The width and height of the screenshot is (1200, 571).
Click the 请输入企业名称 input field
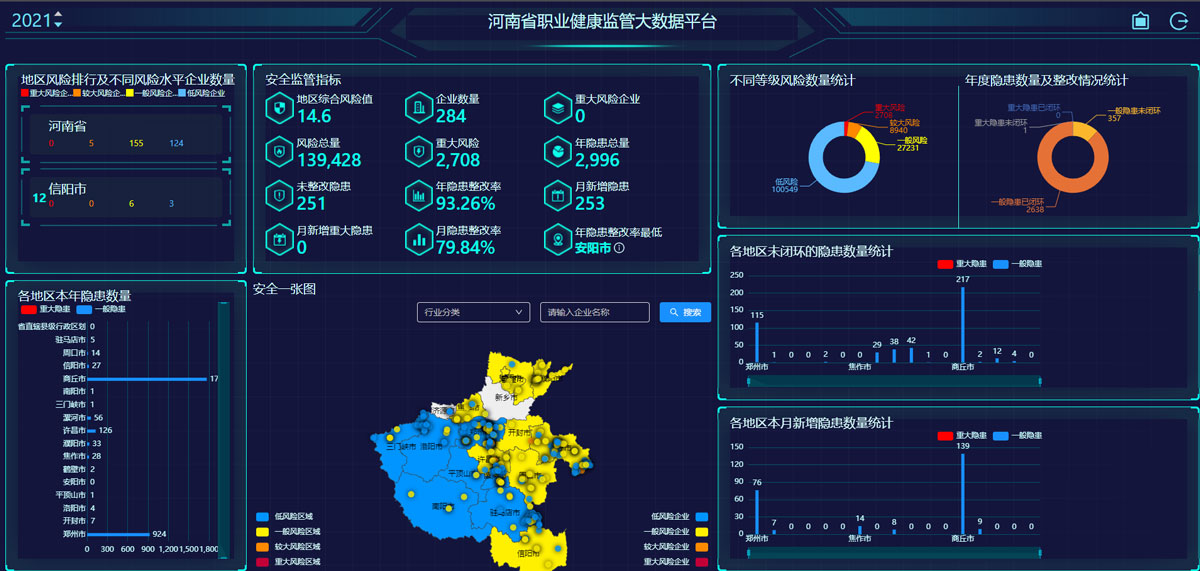[x=594, y=313]
